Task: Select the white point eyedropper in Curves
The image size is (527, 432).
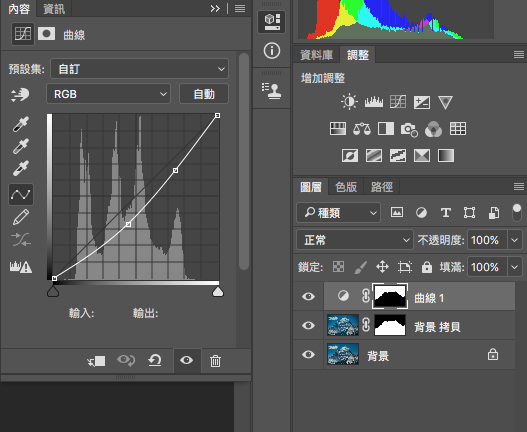Action: 21,168
